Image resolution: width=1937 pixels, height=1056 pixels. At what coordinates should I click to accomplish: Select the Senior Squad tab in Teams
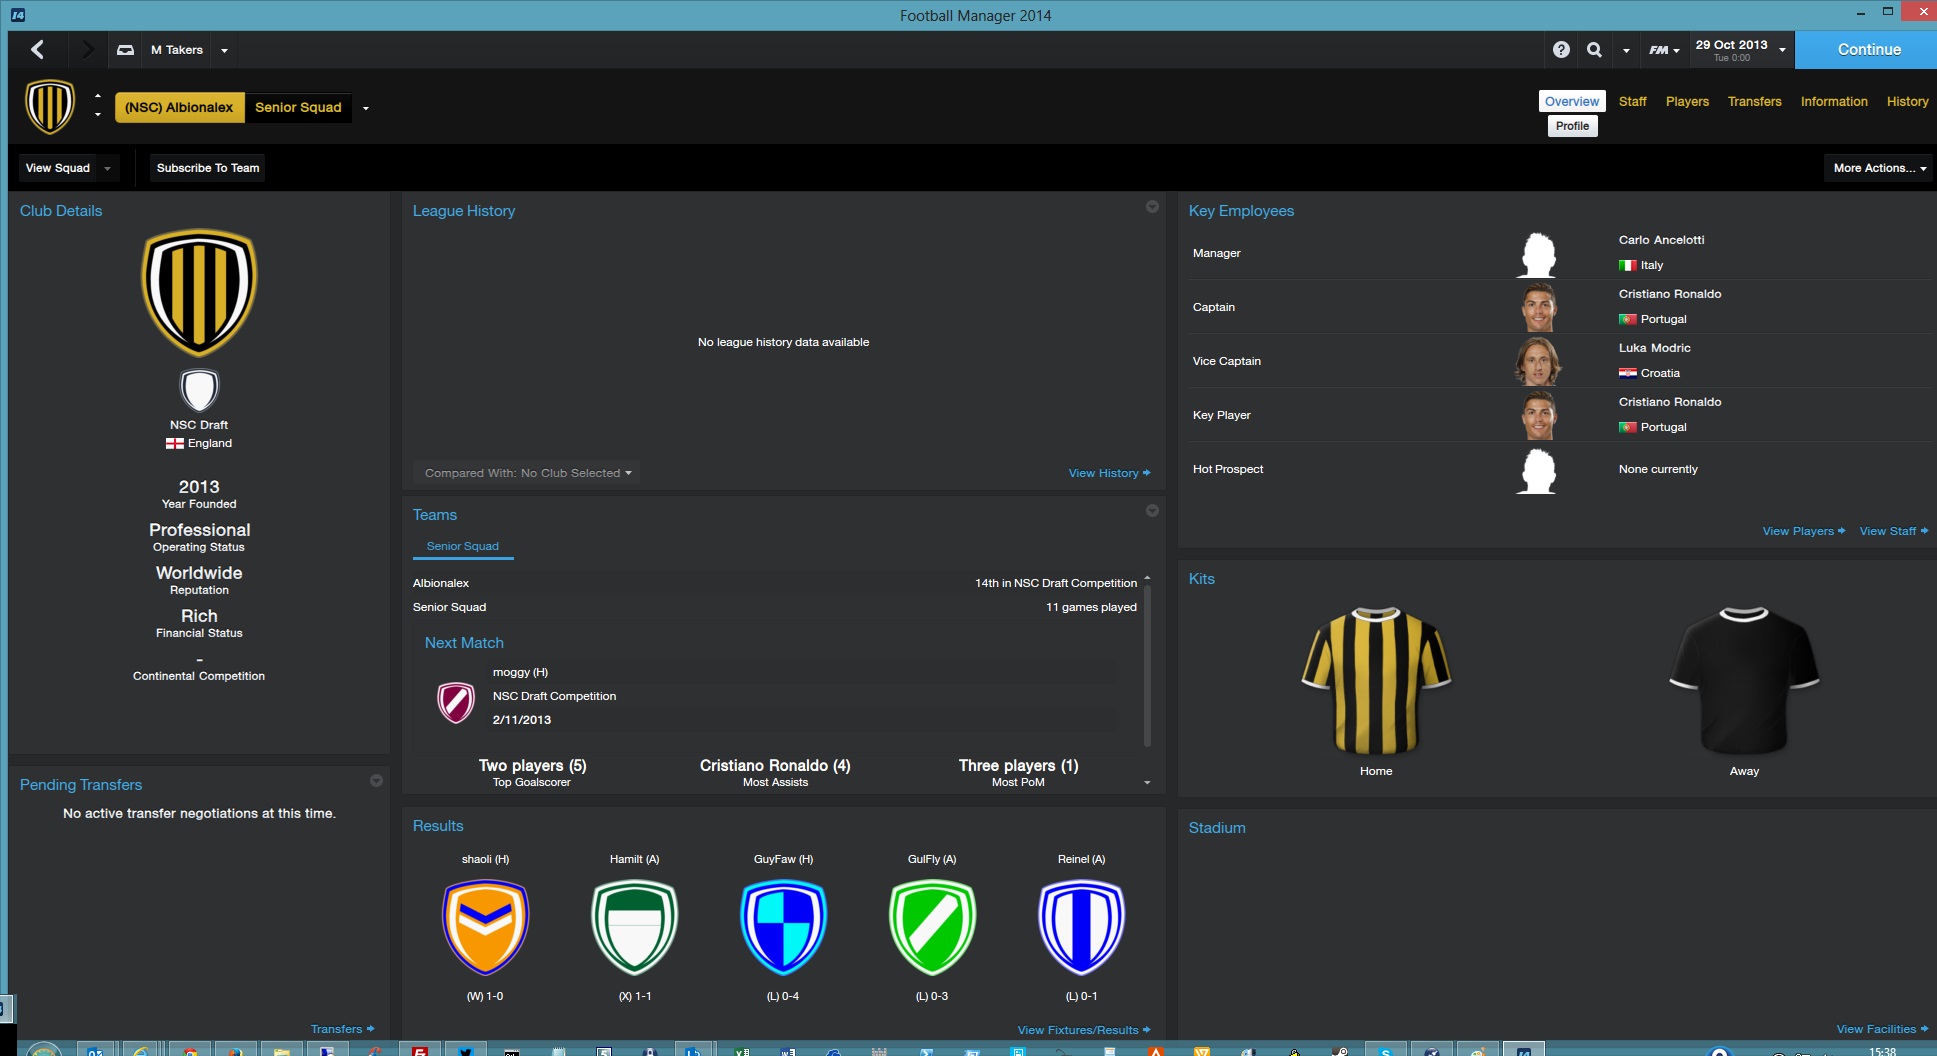tap(463, 547)
